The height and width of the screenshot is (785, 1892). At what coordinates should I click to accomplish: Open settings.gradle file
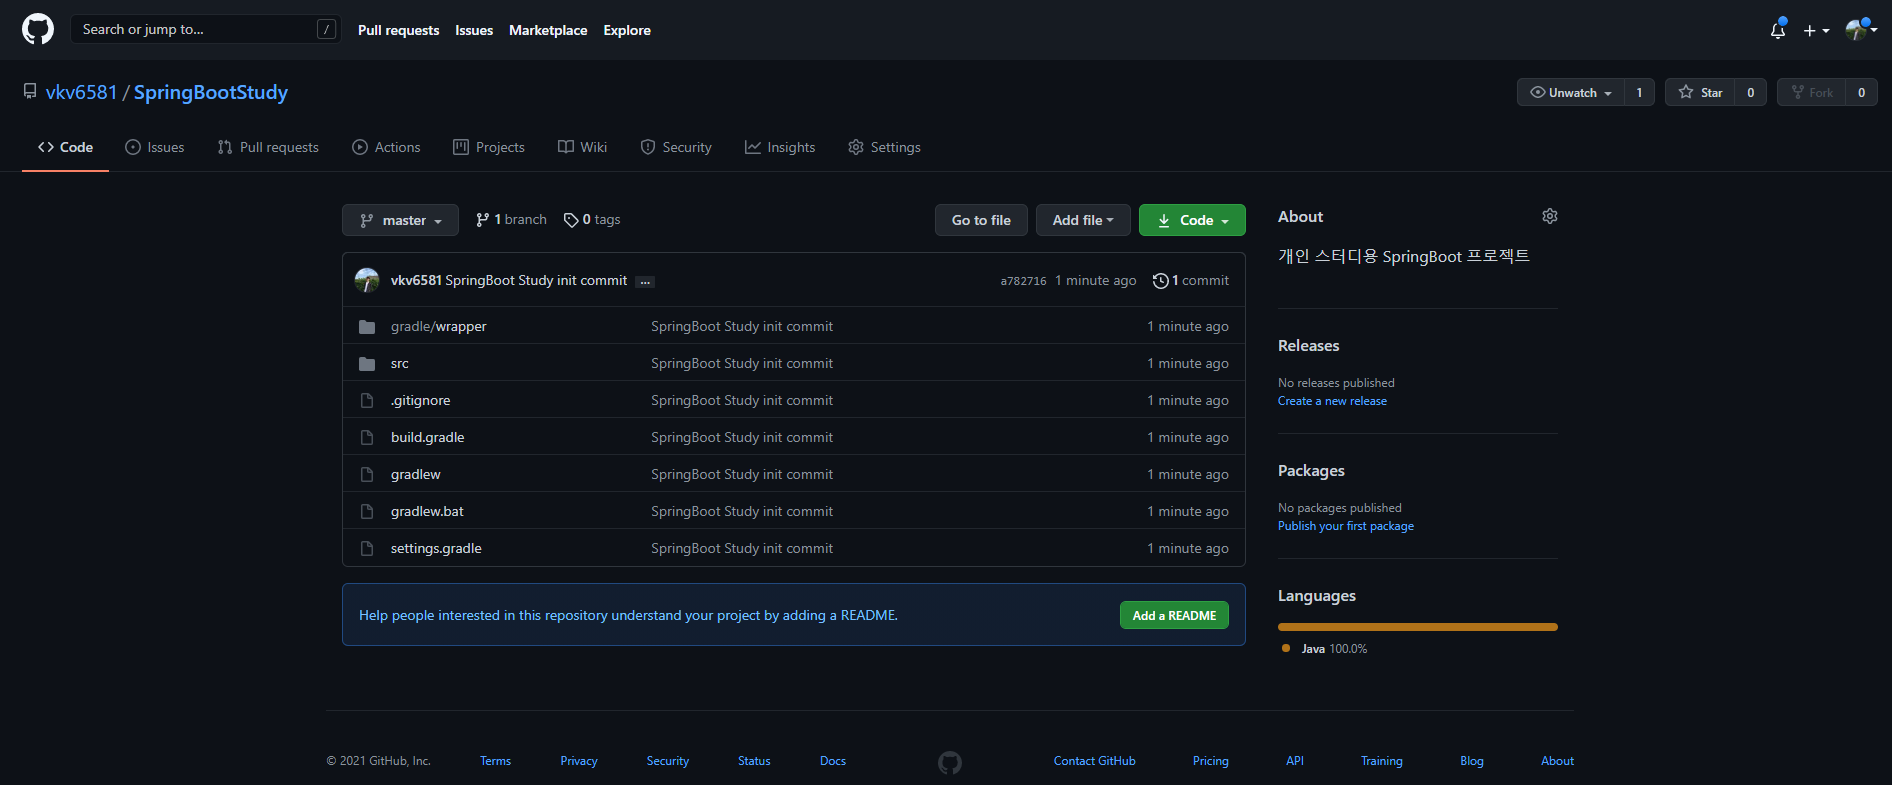pyautogui.click(x=436, y=549)
